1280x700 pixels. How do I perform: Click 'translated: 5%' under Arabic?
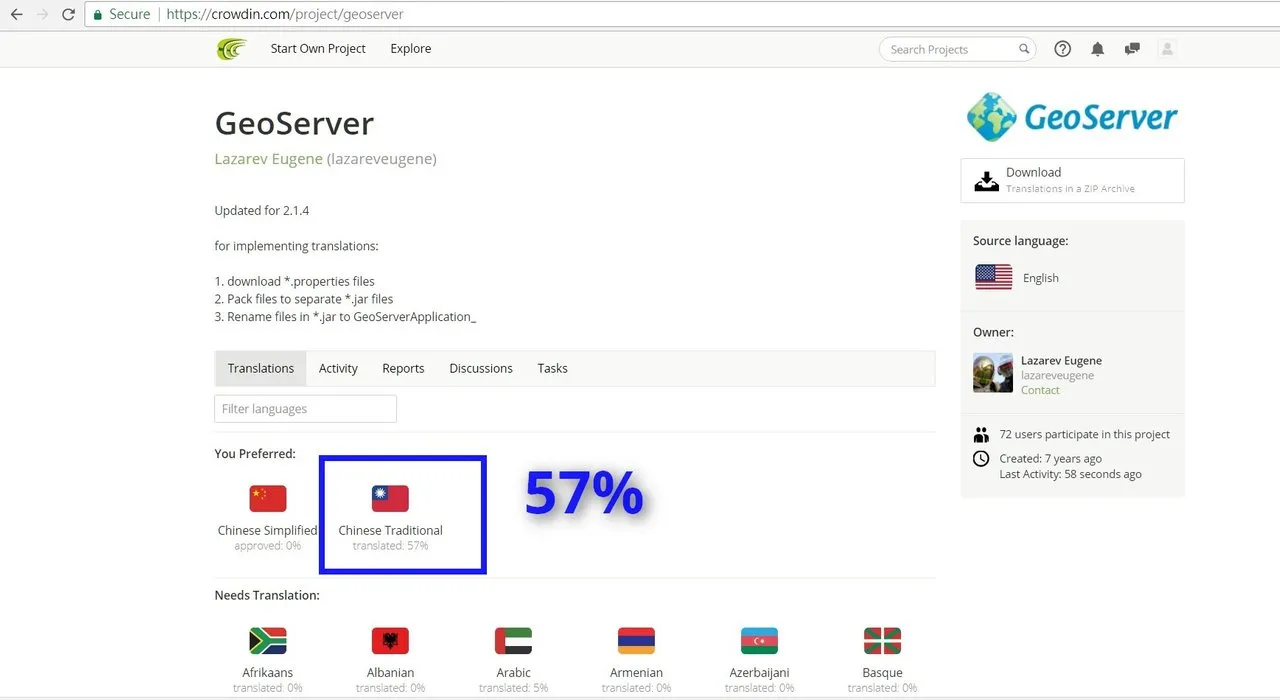tap(513, 688)
